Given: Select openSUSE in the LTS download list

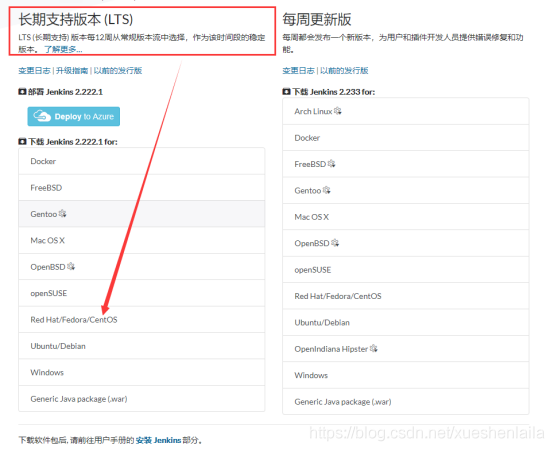Looking at the screenshot, I should pyautogui.click(x=142, y=293).
